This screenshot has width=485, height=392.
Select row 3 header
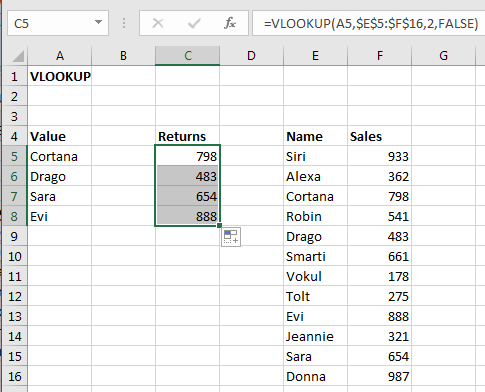coord(14,116)
